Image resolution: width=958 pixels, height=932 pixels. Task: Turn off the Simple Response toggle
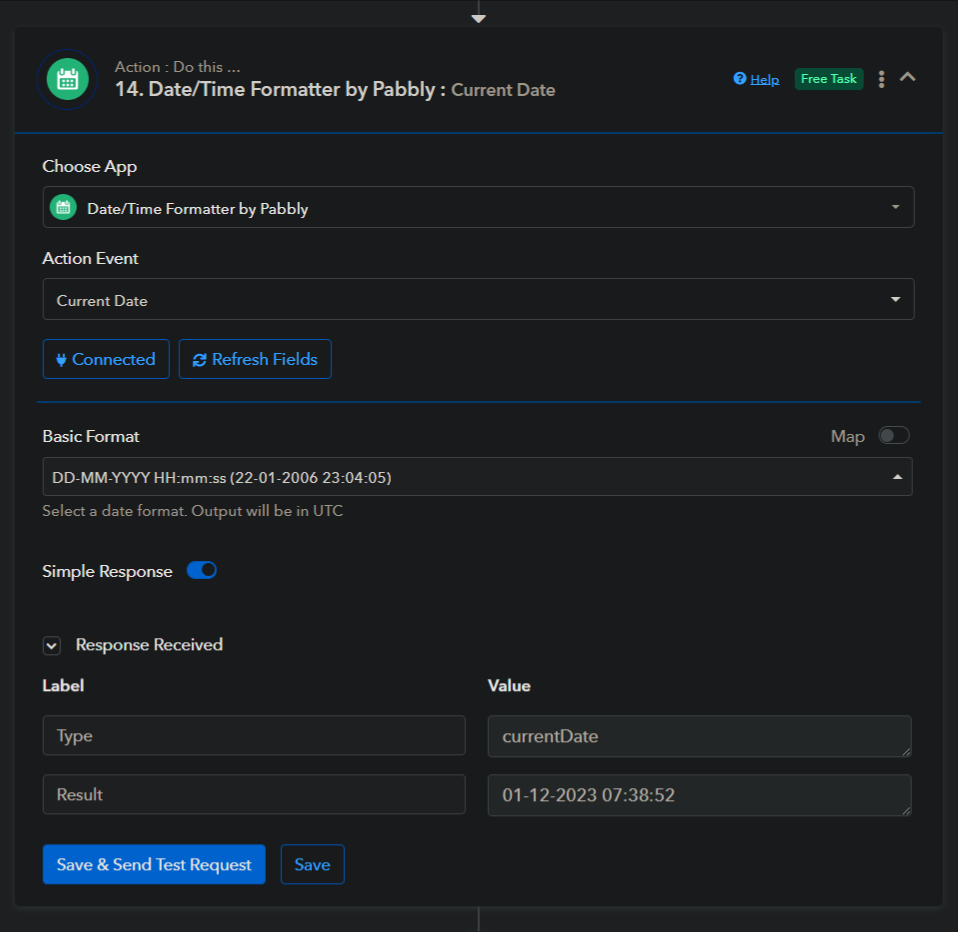point(202,571)
